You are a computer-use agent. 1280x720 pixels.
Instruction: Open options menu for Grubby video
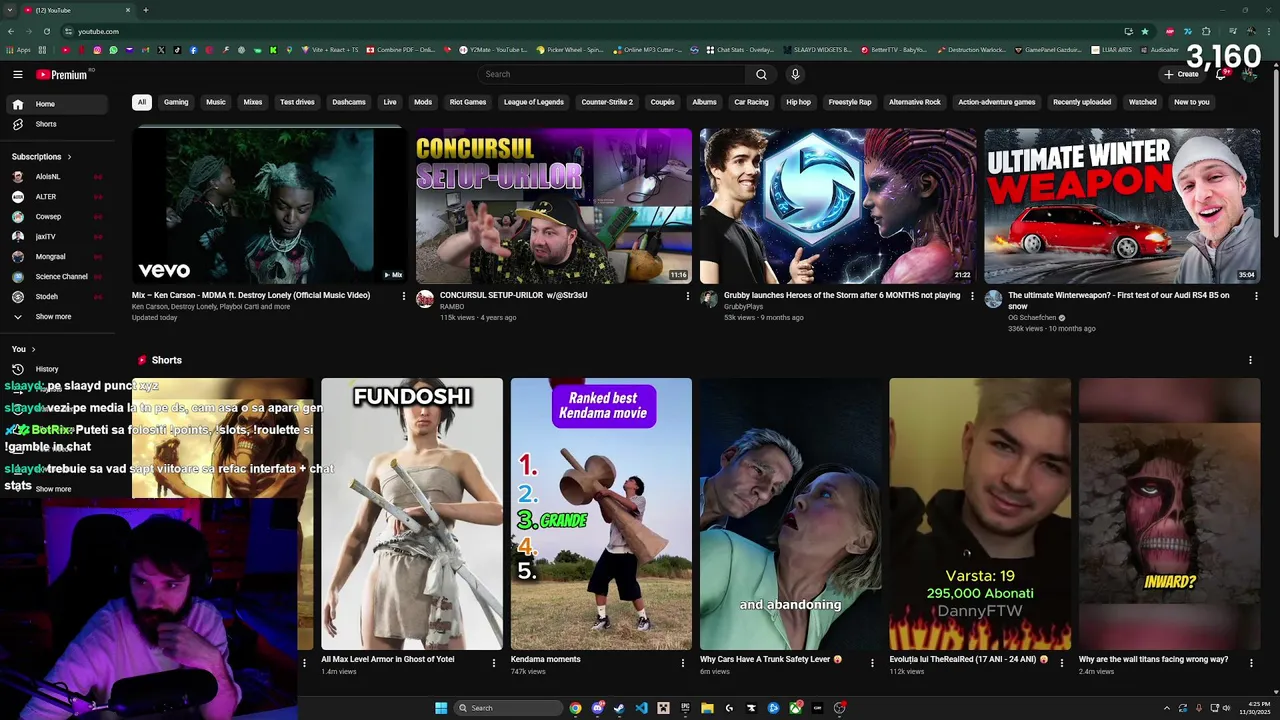(x=972, y=296)
